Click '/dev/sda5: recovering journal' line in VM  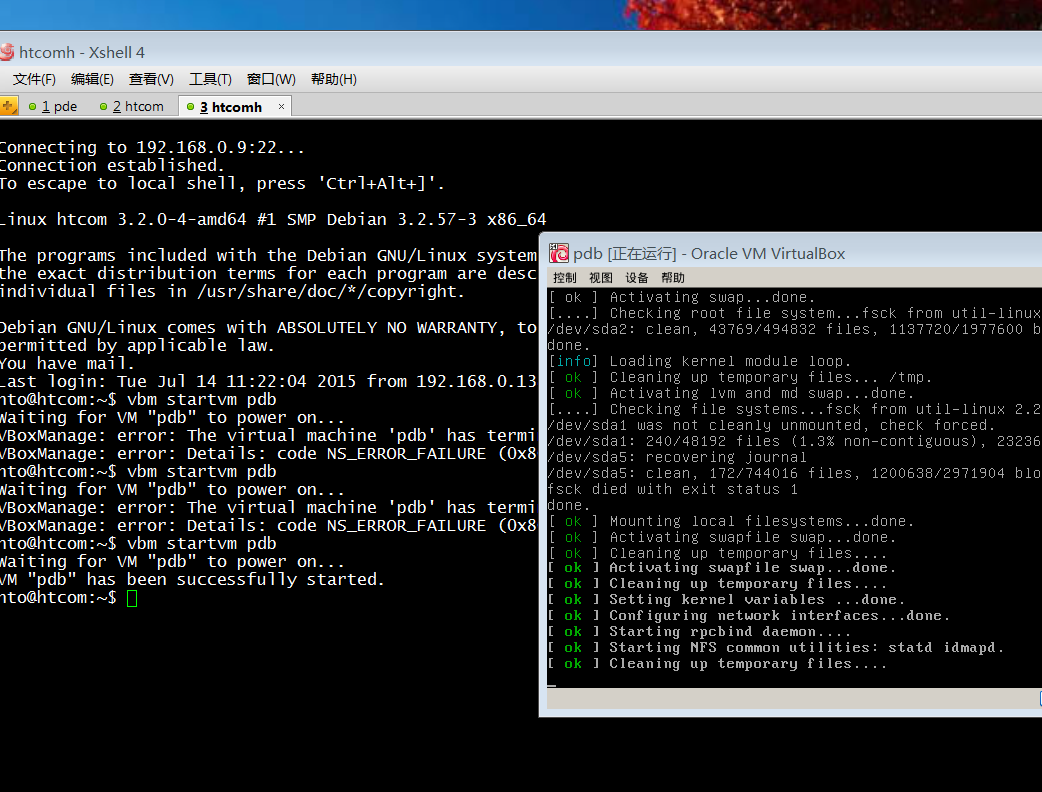pyautogui.click(x=677, y=457)
